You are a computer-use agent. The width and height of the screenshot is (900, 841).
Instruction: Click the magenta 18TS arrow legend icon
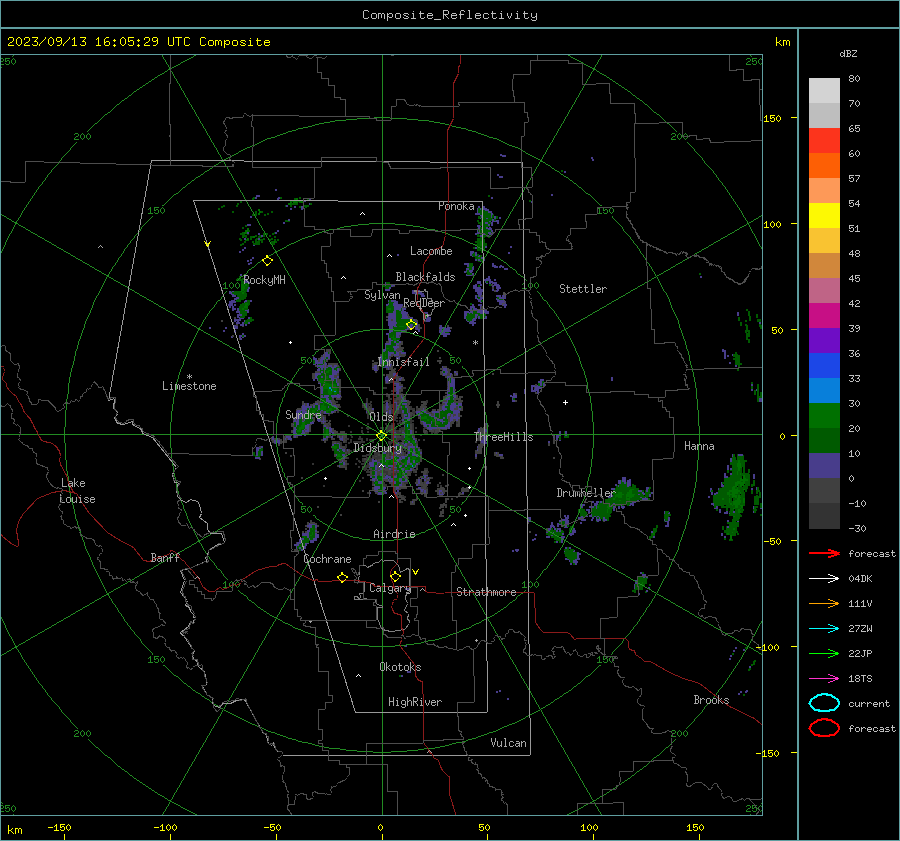(824, 679)
